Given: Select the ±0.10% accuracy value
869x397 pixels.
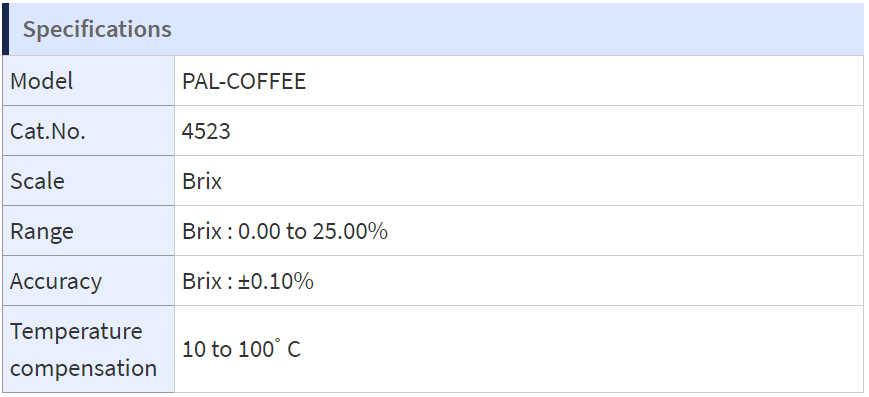Looking at the screenshot, I should coord(276,282).
